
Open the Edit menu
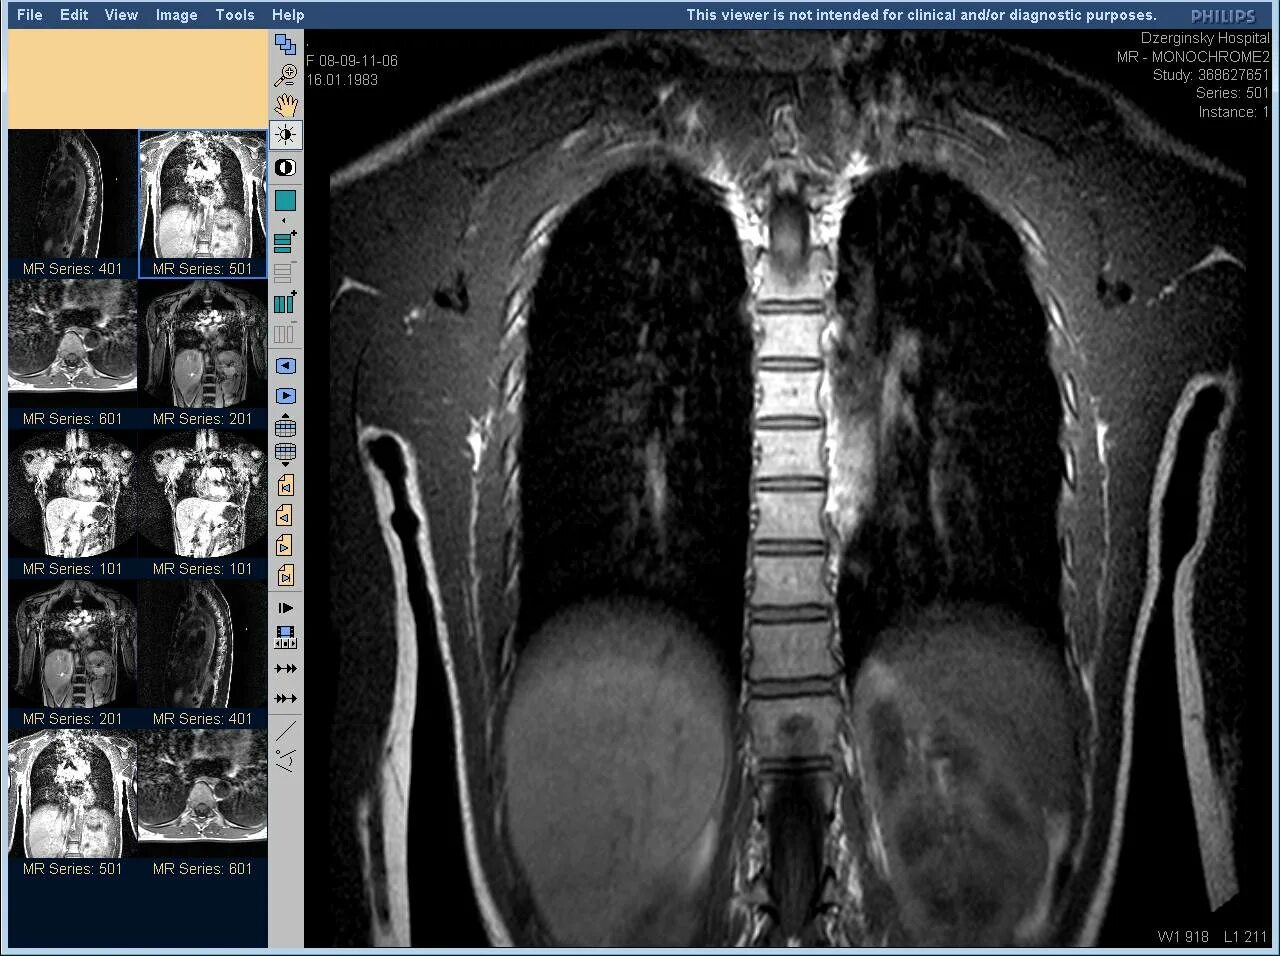(x=74, y=15)
